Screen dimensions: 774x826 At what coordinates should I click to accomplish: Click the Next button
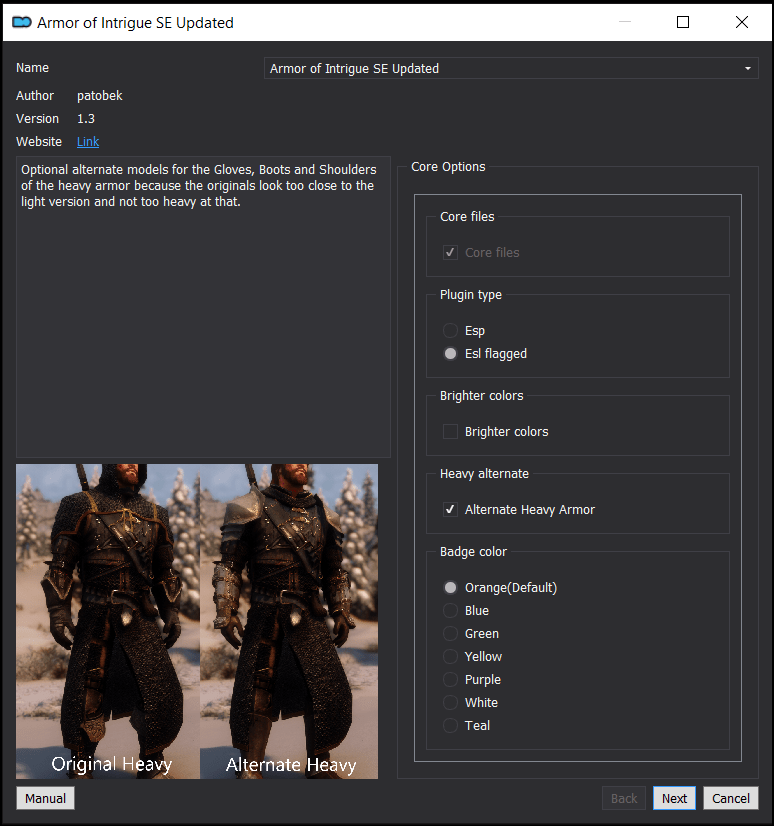(674, 798)
